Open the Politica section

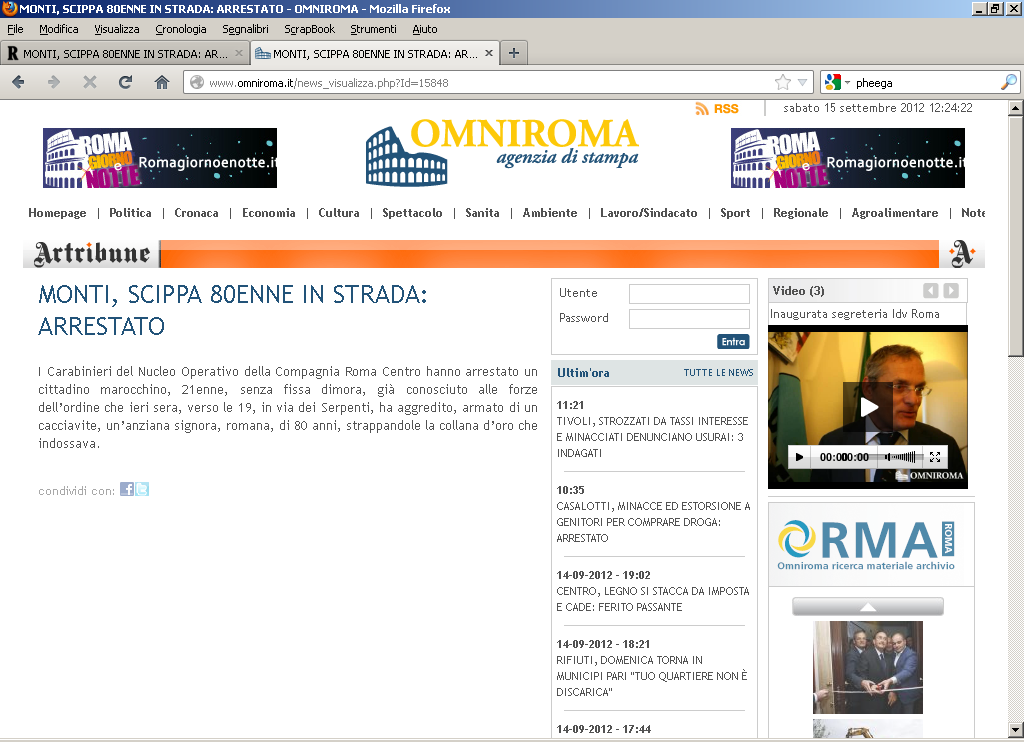pyautogui.click(x=130, y=213)
